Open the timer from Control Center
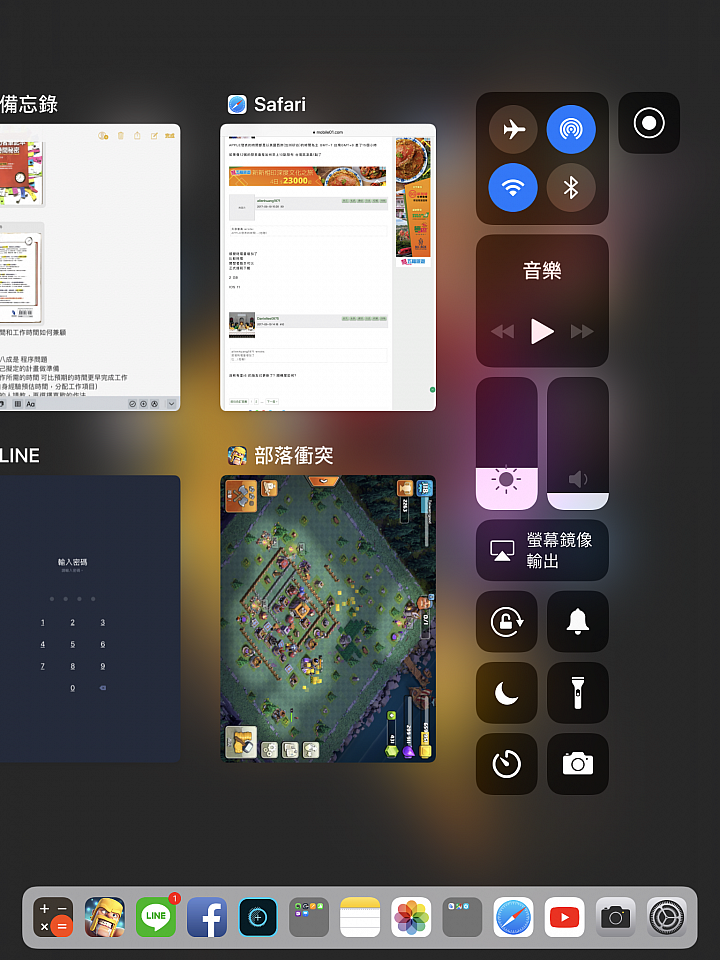720x960 pixels. click(506, 764)
